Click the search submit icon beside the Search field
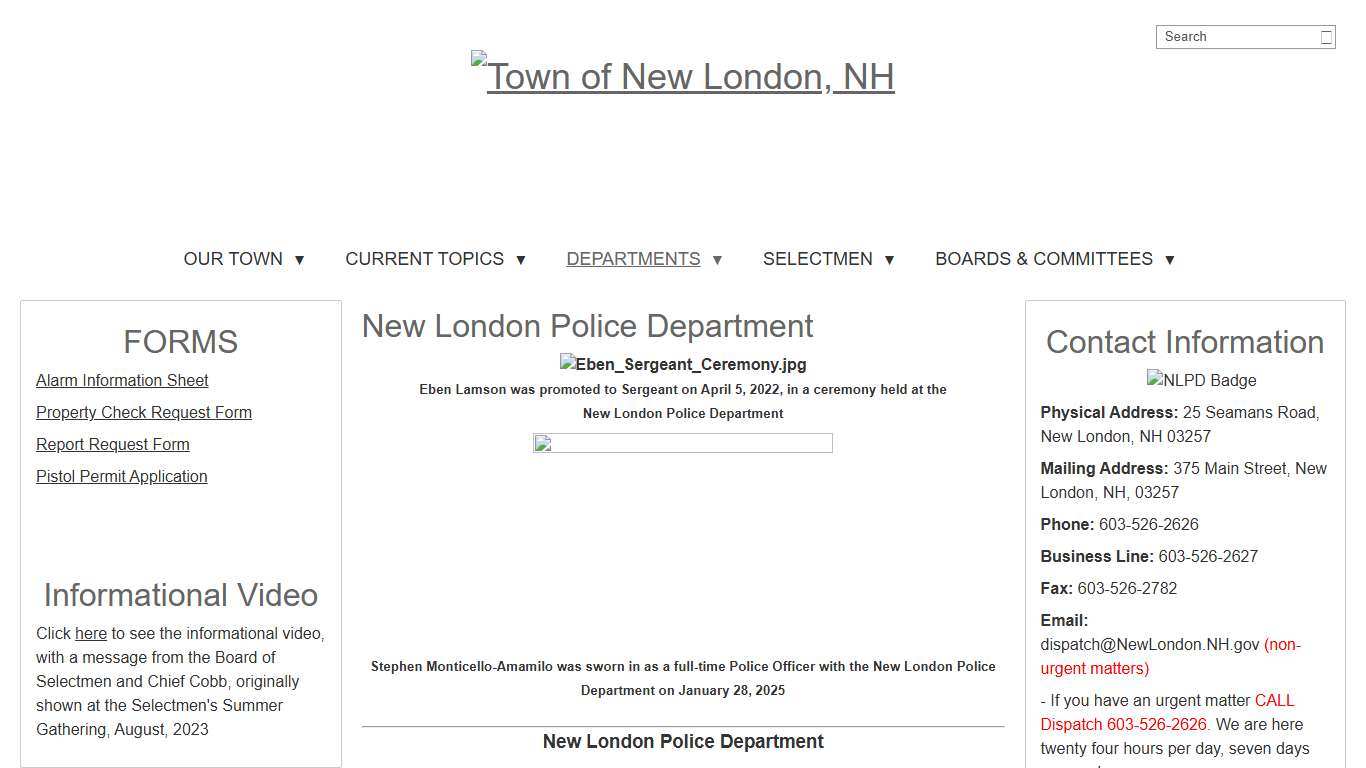 coord(1326,36)
